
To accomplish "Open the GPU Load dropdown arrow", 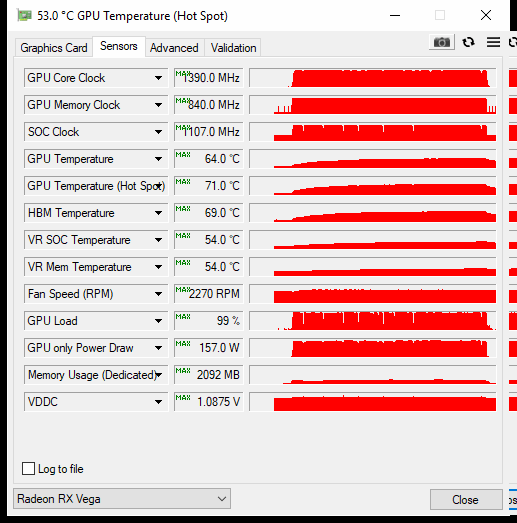I will pos(158,321).
